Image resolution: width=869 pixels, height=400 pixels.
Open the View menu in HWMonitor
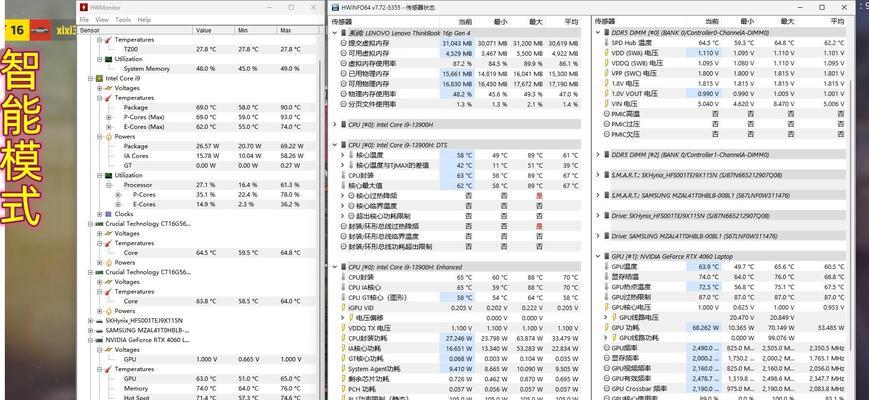(102, 19)
